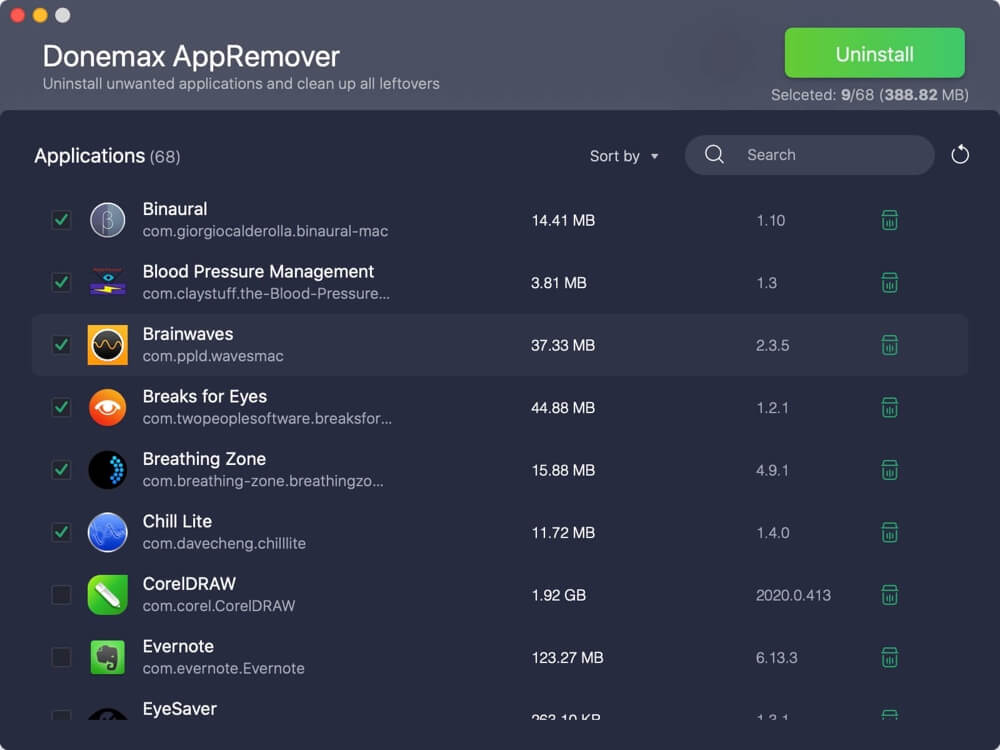Click the magnifying glass search icon
1000x750 pixels.
[x=714, y=155]
